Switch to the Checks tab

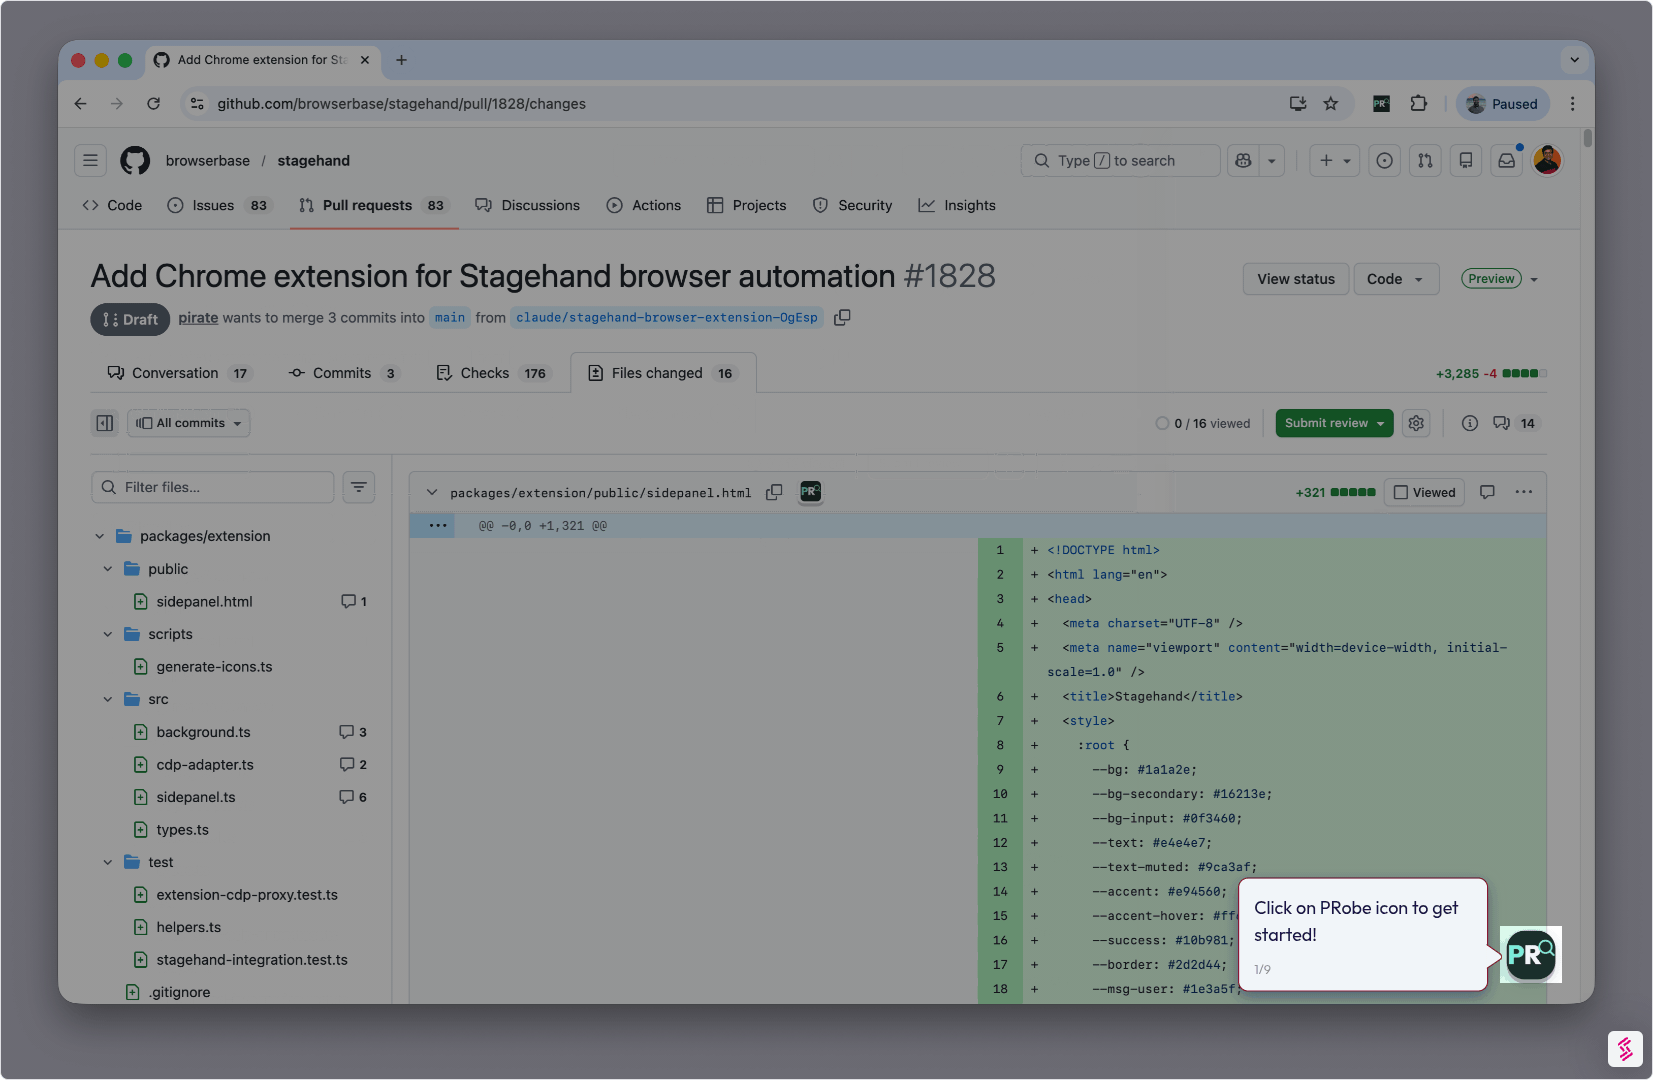coord(492,373)
